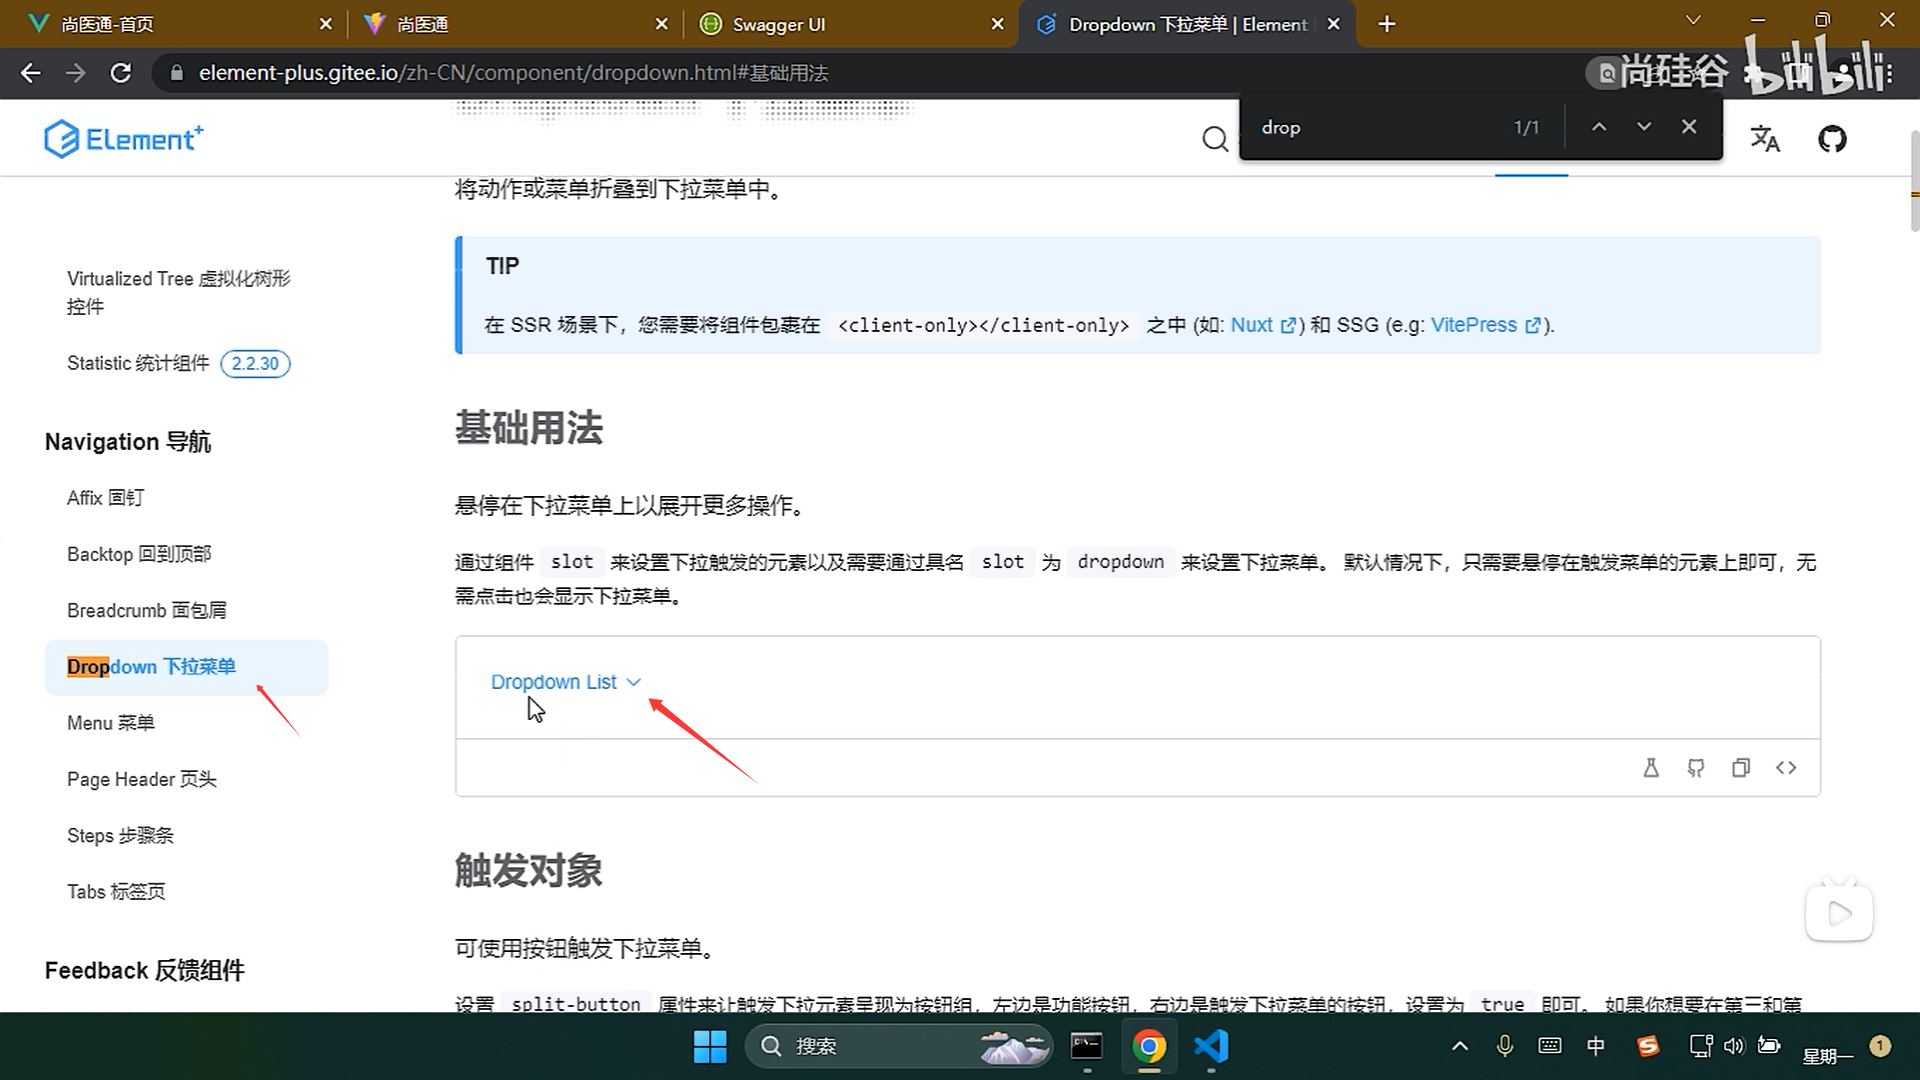Edit this demo on GitHub
Screen dimensions: 1920x1080
pos(1696,767)
